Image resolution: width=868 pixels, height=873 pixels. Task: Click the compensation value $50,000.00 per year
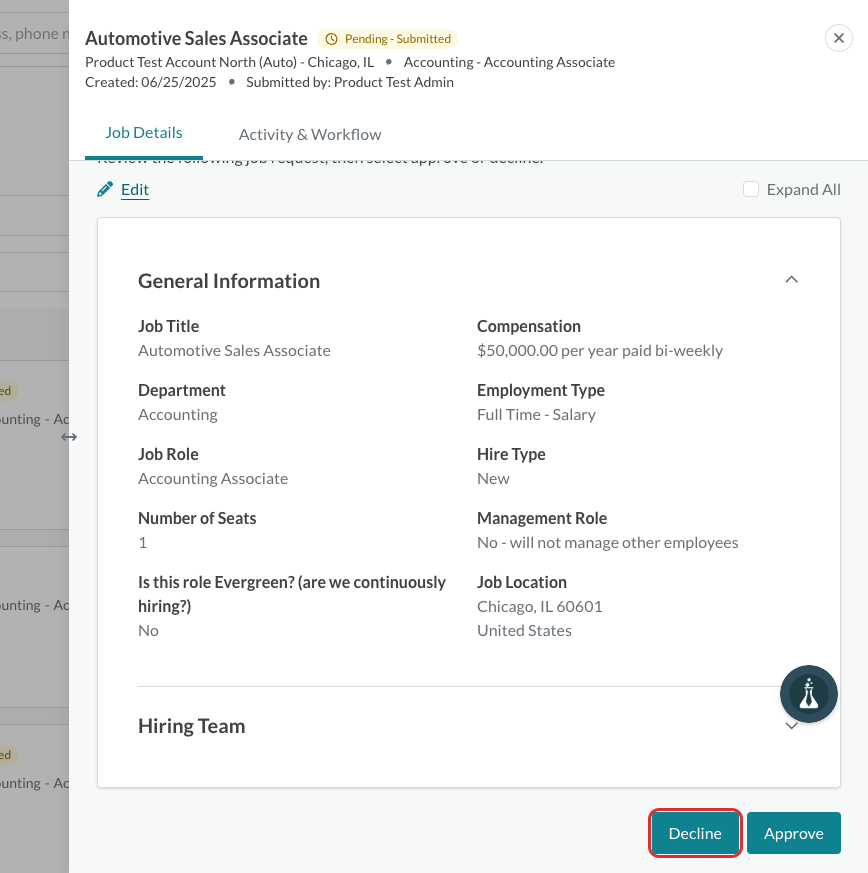[x=600, y=351]
